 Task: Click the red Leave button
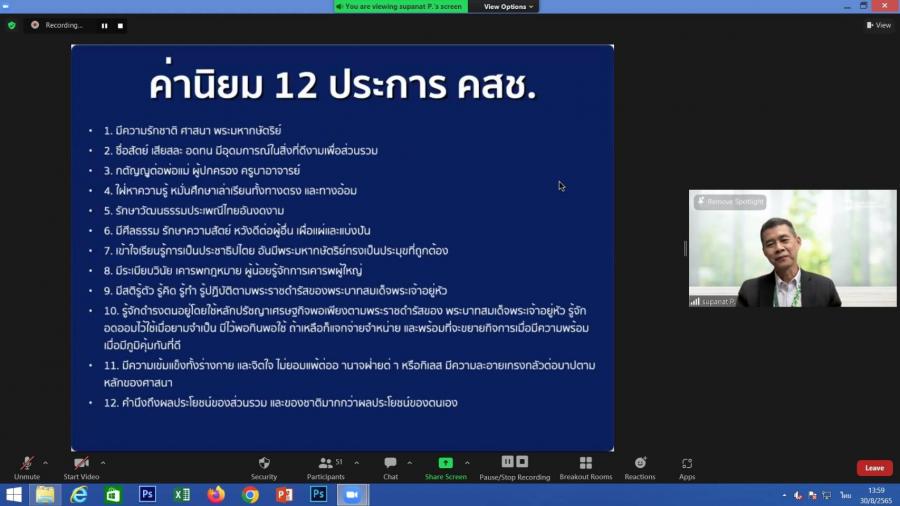click(874, 468)
